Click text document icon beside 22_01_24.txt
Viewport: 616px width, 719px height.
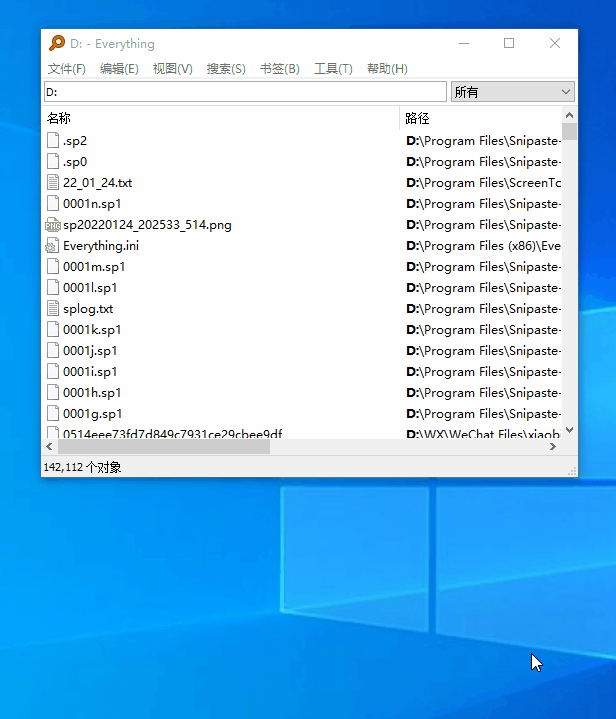pyautogui.click(x=53, y=183)
